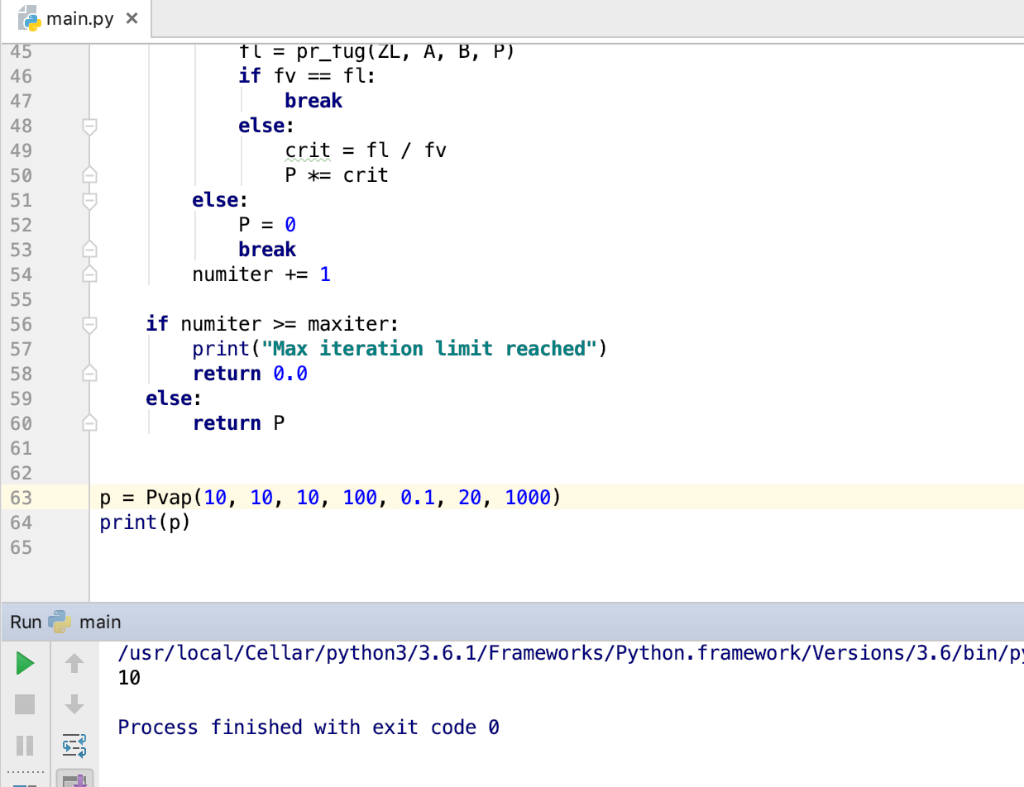Rerun the main script with green play button
The image size is (1024, 787).
[x=25, y=664]
